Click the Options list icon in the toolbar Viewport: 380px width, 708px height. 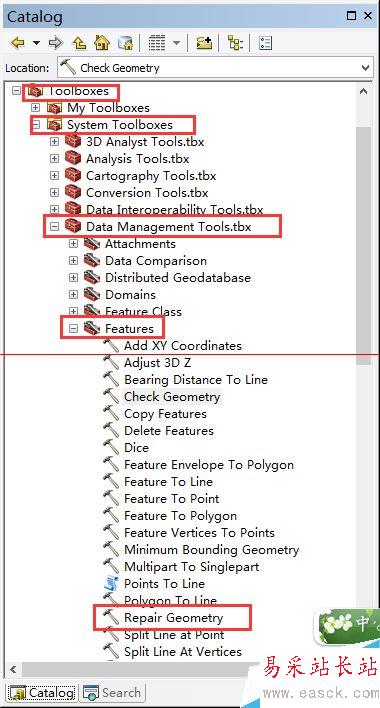click(x=265, y=43)
